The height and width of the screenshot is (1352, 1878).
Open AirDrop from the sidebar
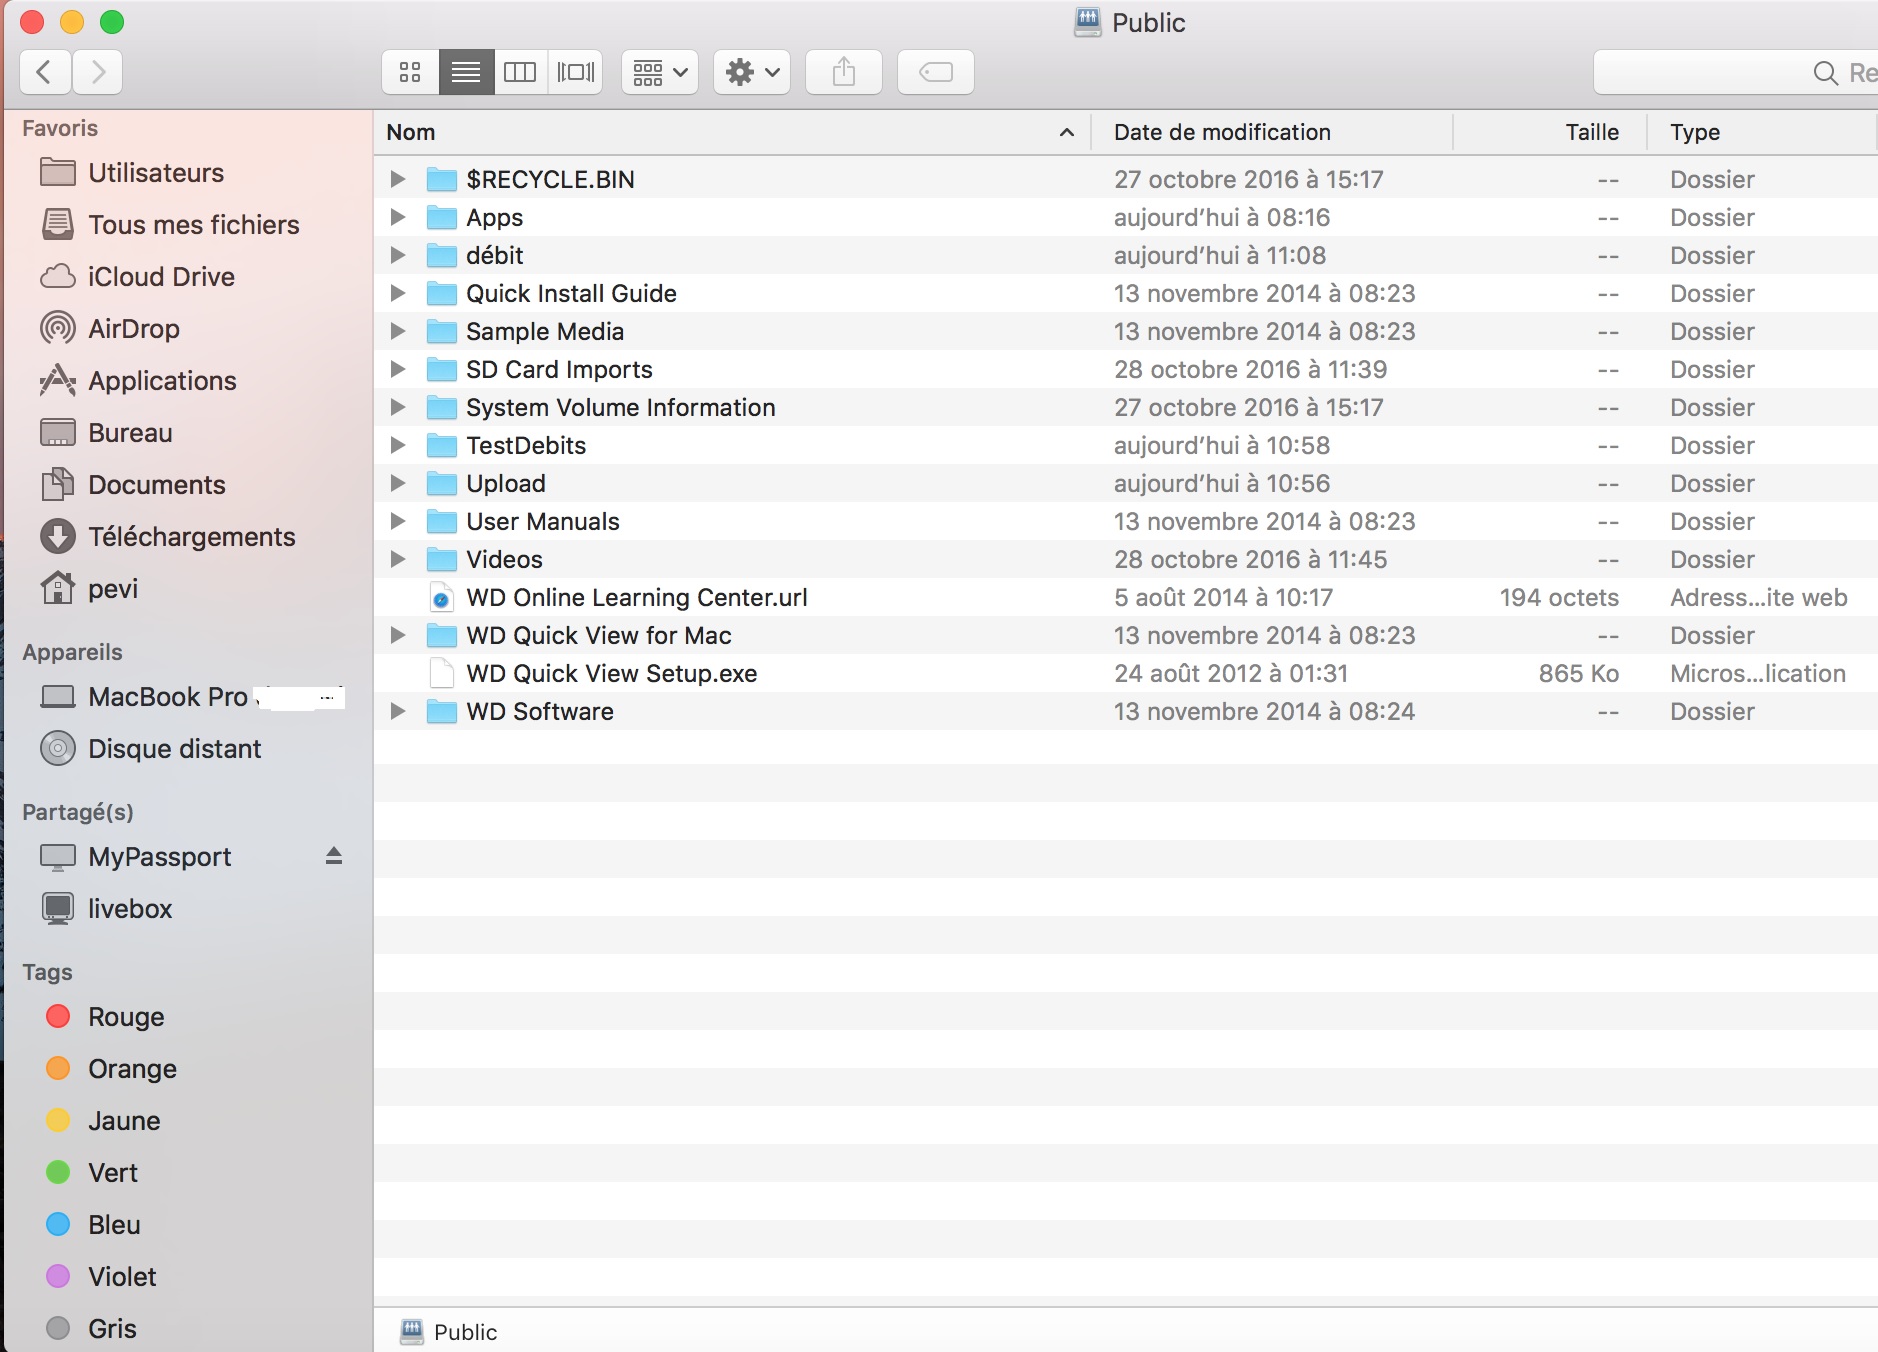133,329
